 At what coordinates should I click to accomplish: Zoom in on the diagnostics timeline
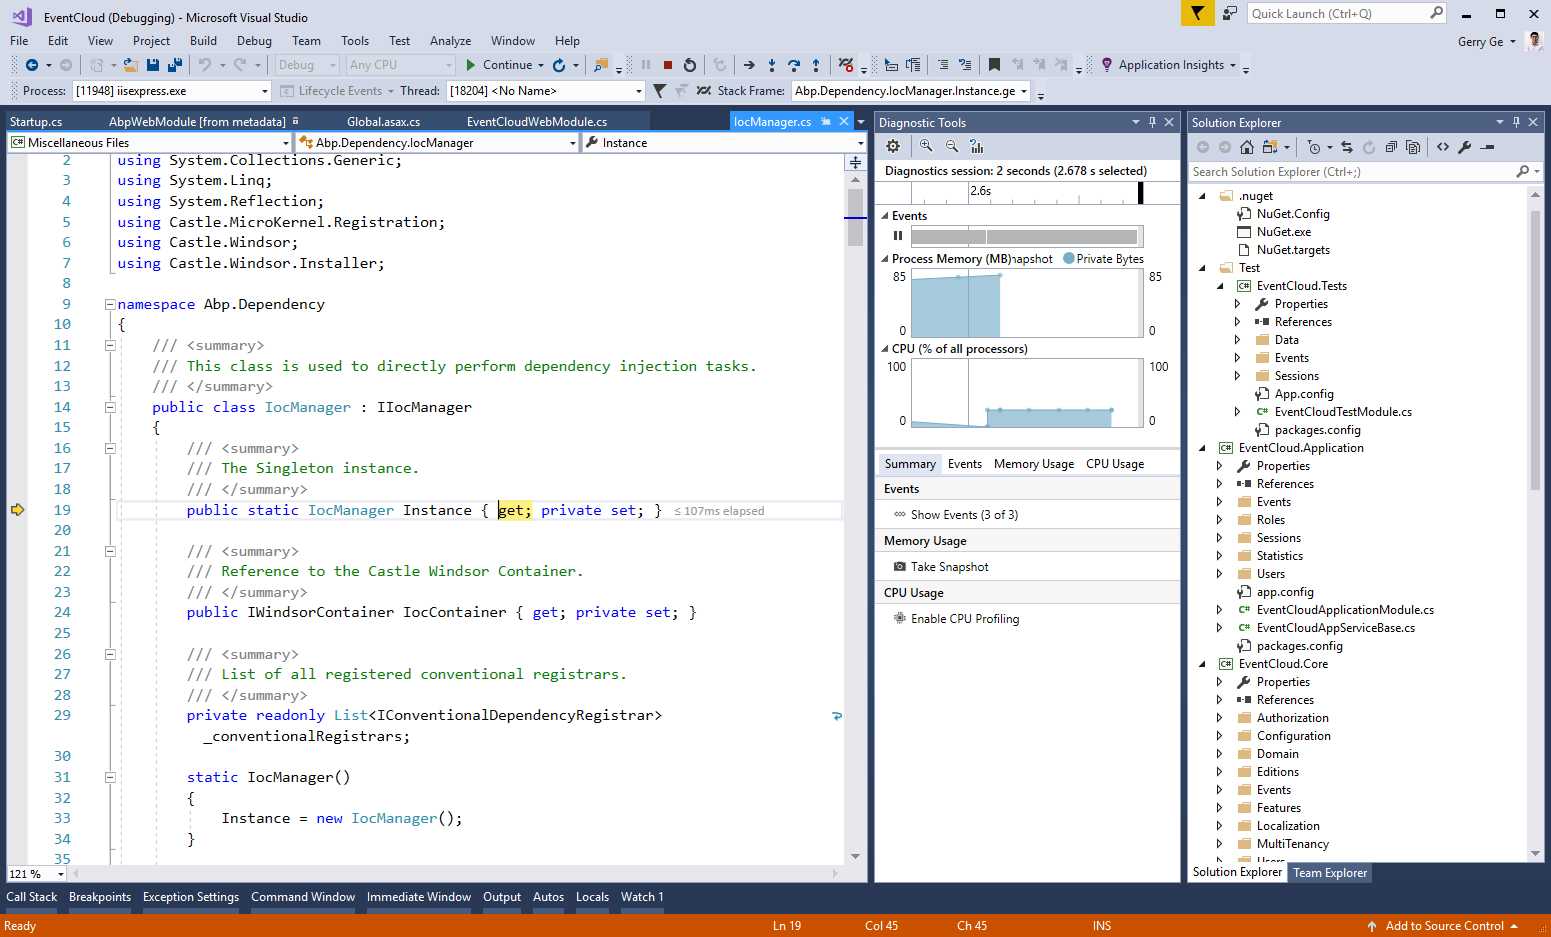tap(926, 146)
